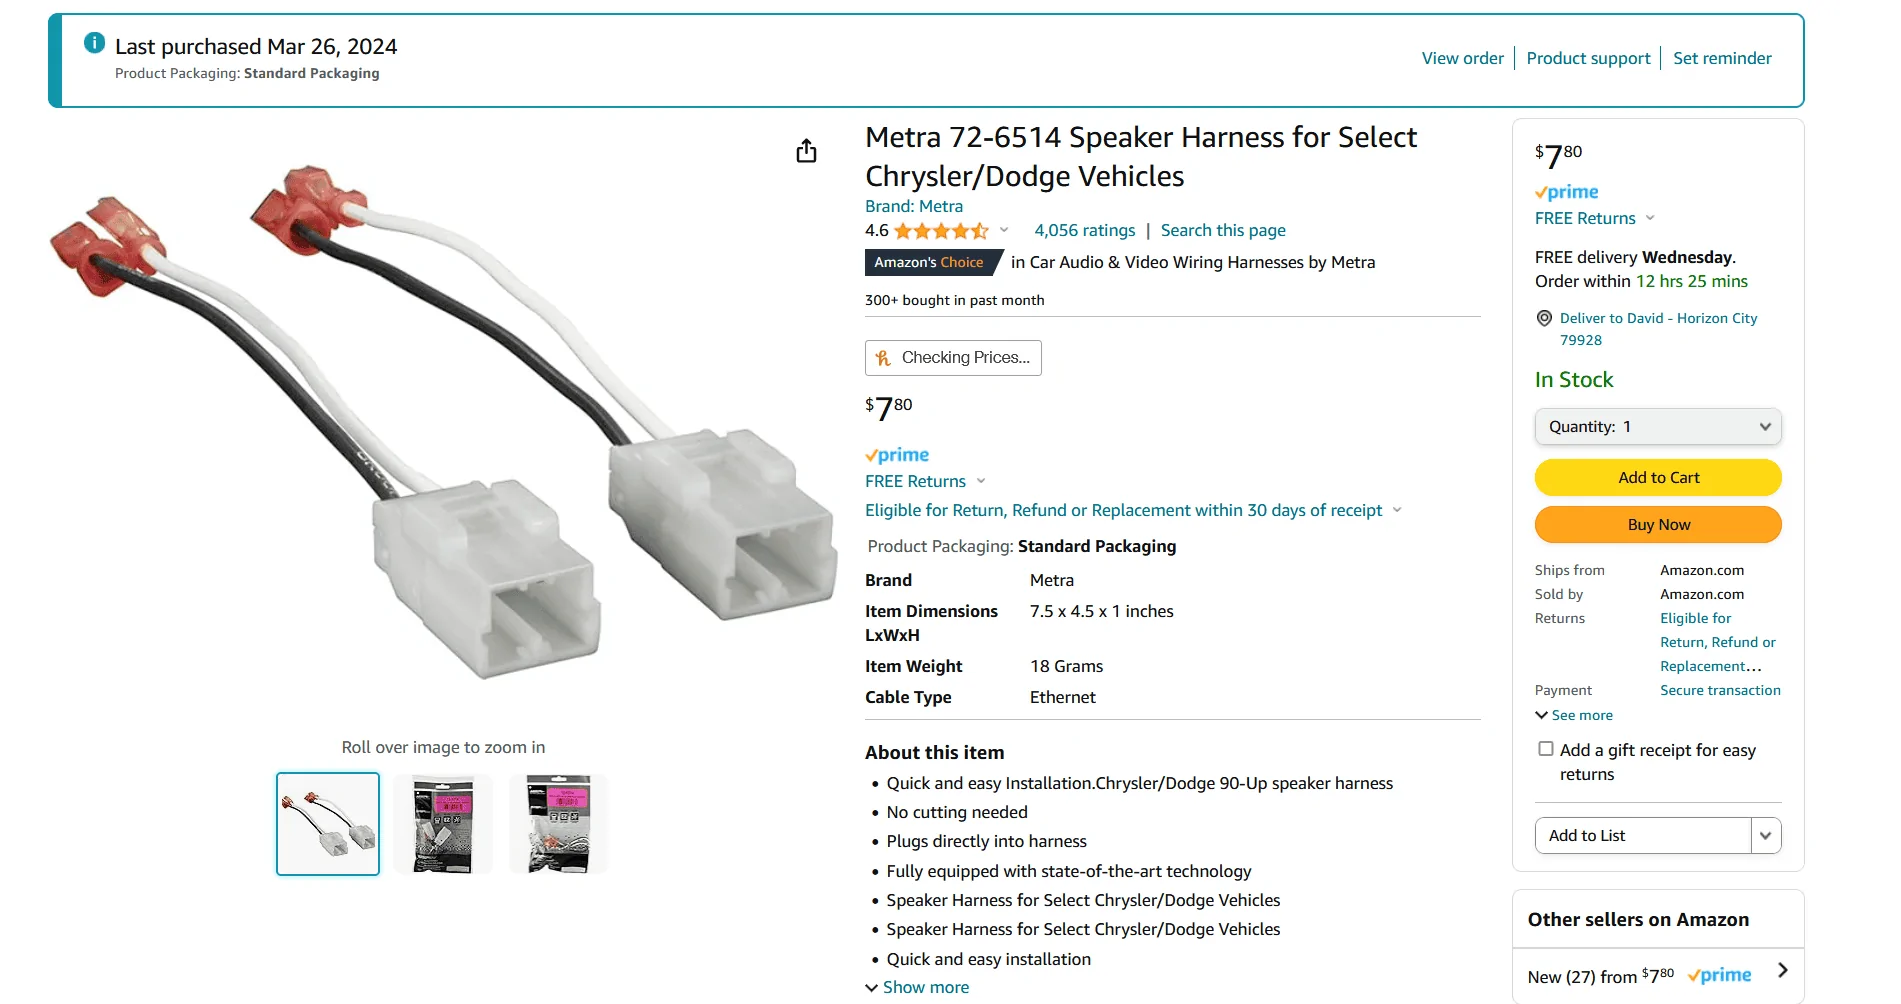
Task: Click the Buy Now button
Action: coord(1658,525)
